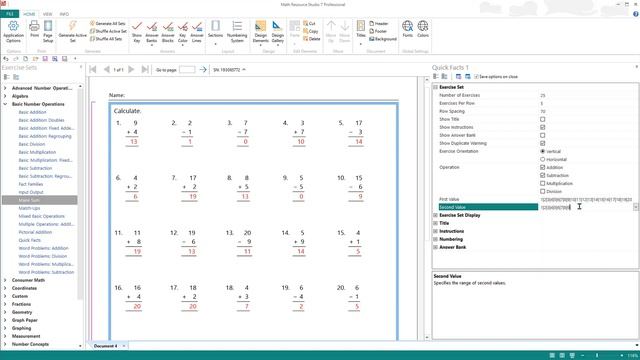Select Basic Addition exercise set

click(x=32, y=112)
